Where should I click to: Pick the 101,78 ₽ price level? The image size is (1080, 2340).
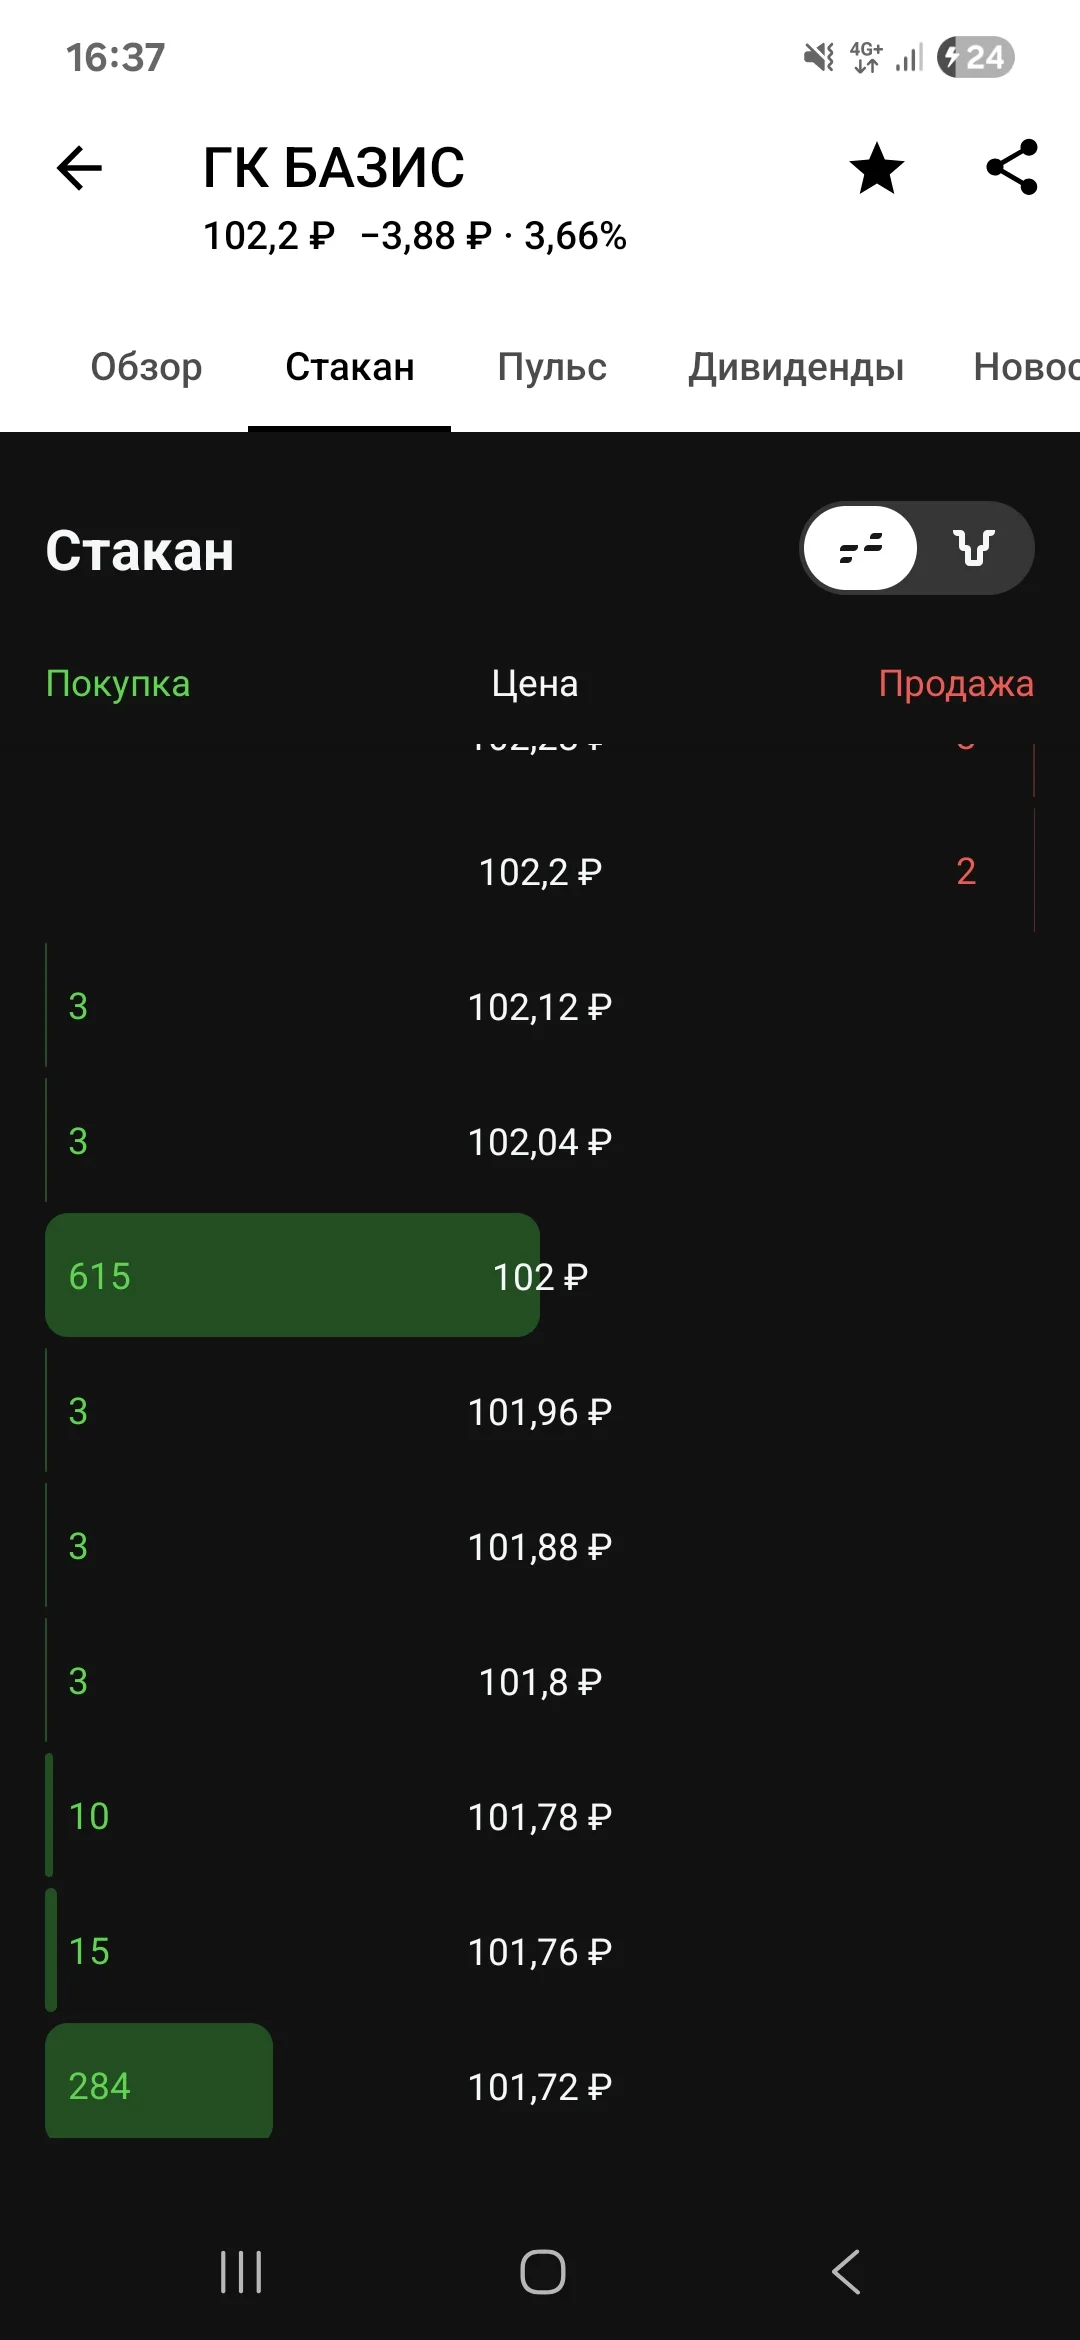[x=540, y=1815]
